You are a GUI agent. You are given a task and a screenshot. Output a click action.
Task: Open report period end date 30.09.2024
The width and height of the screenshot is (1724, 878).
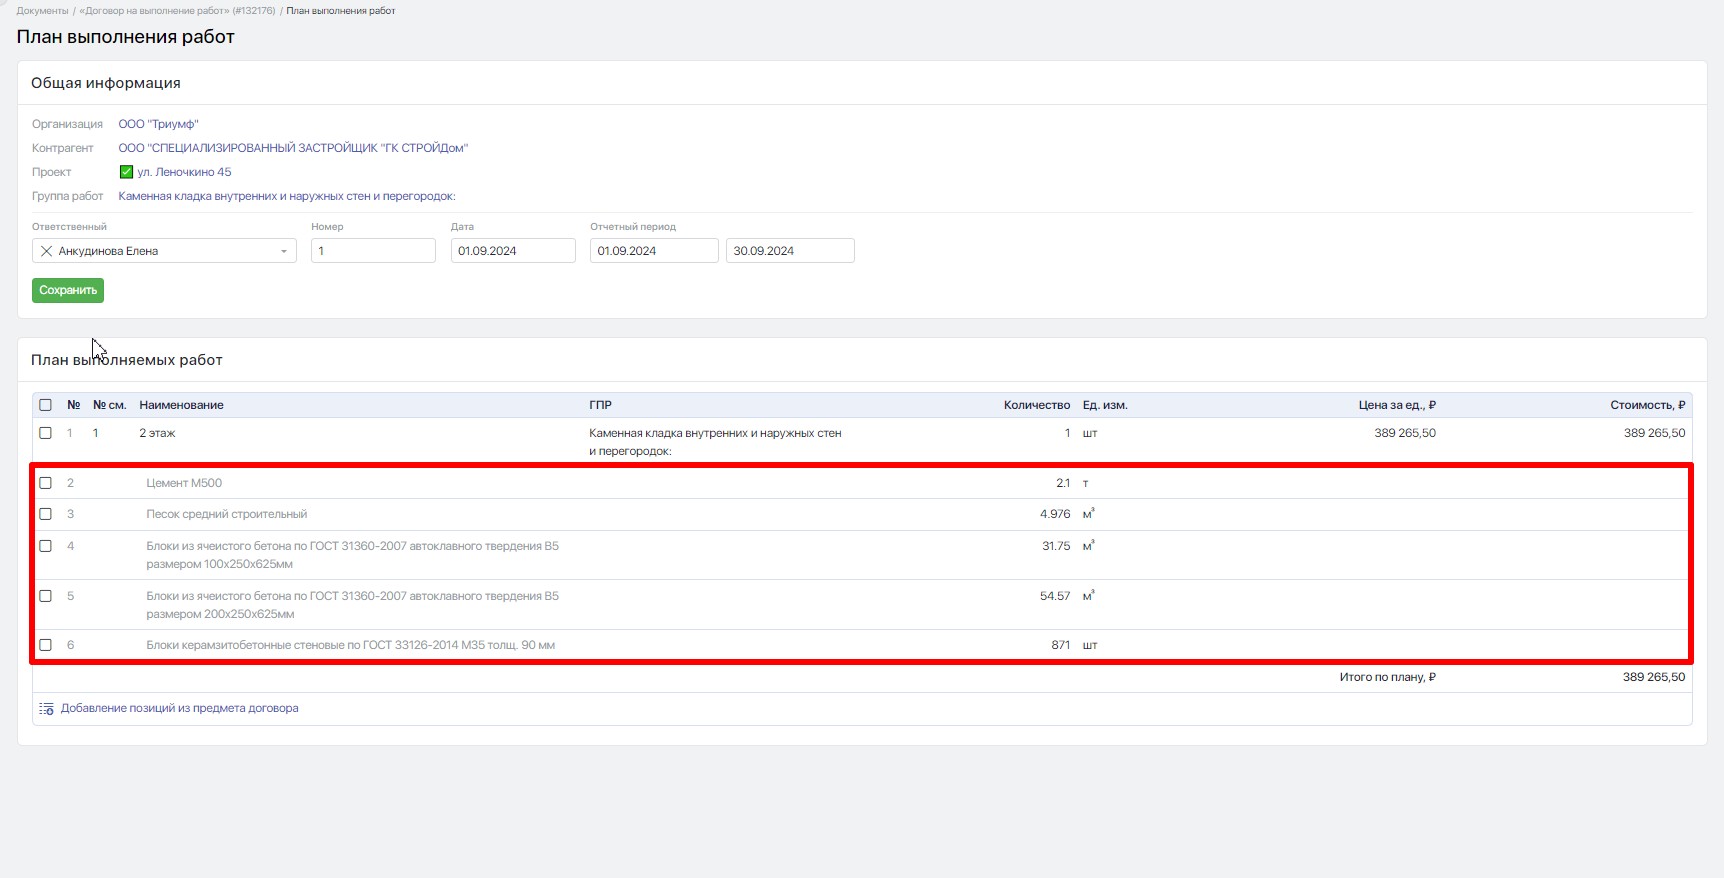coord(790,251)
